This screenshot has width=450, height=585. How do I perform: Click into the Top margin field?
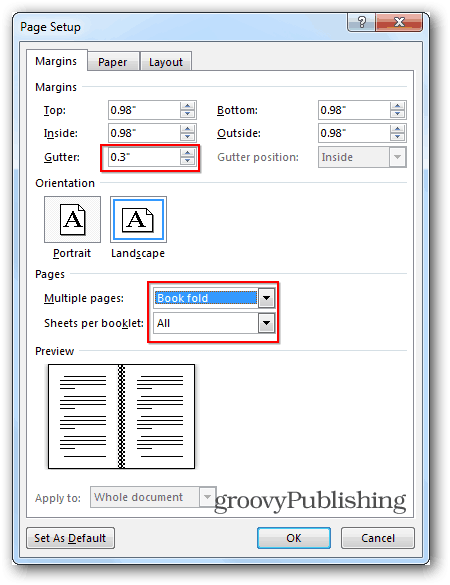(144, 110)
